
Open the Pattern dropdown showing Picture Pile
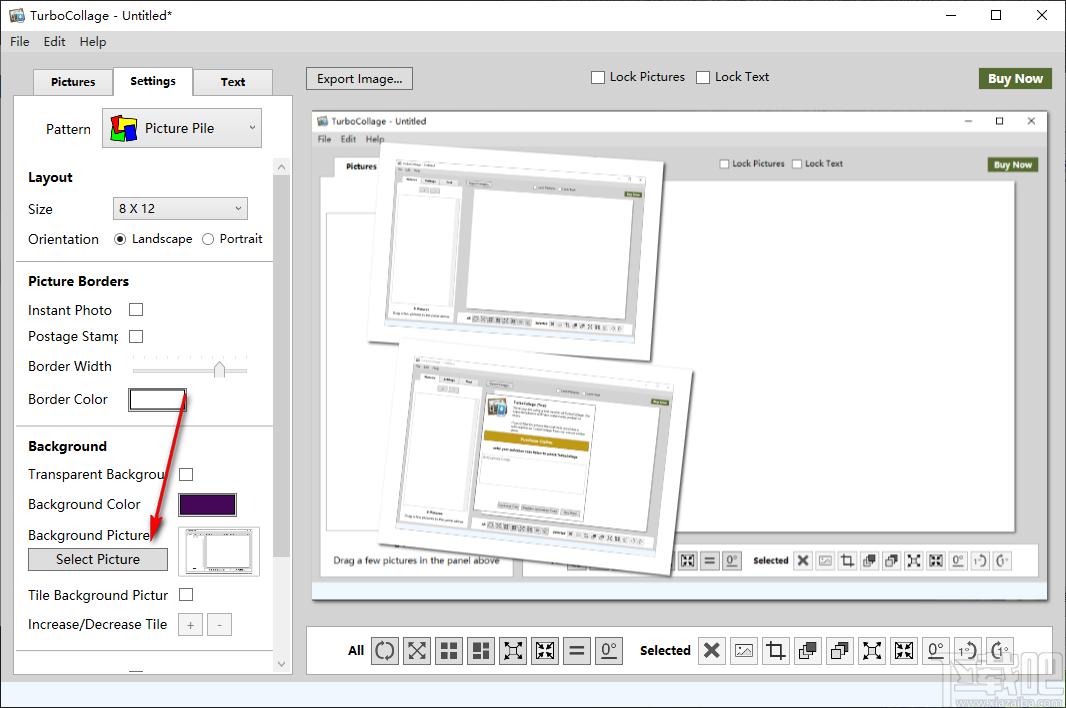(x=182, y=128)
